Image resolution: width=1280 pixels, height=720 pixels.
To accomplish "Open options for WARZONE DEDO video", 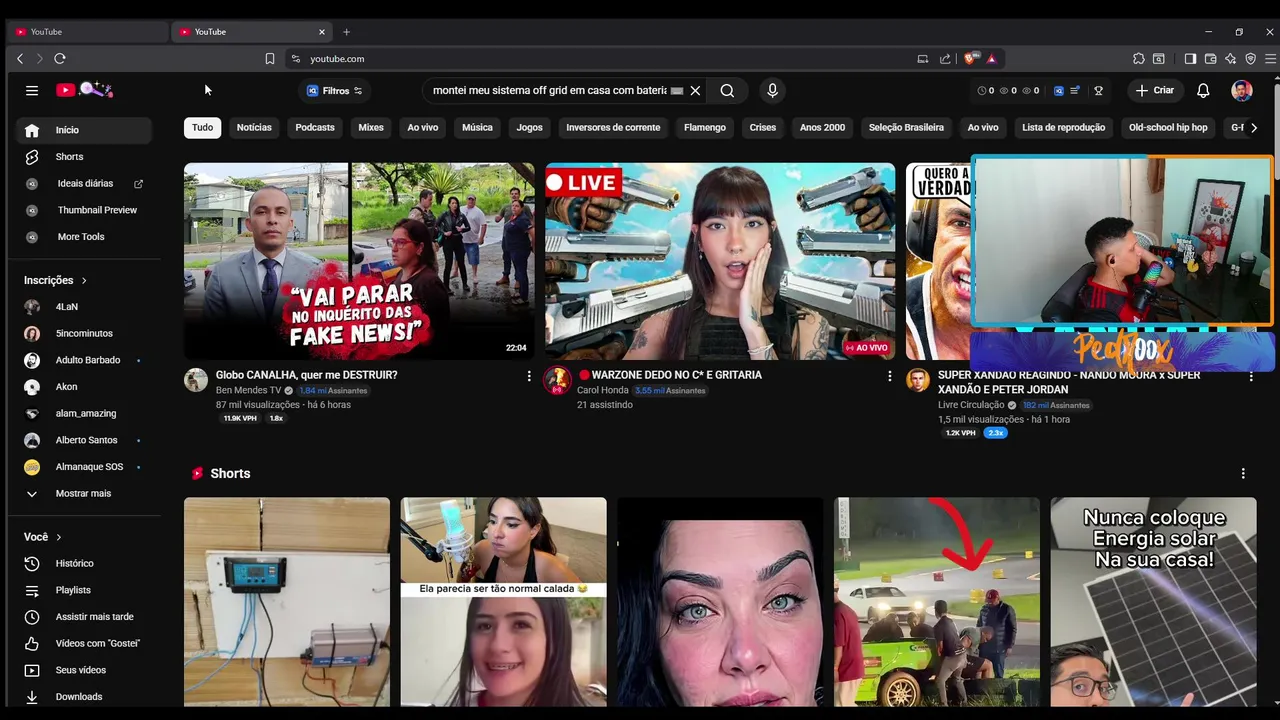I will pyautogui.click(x=889, y=376).
